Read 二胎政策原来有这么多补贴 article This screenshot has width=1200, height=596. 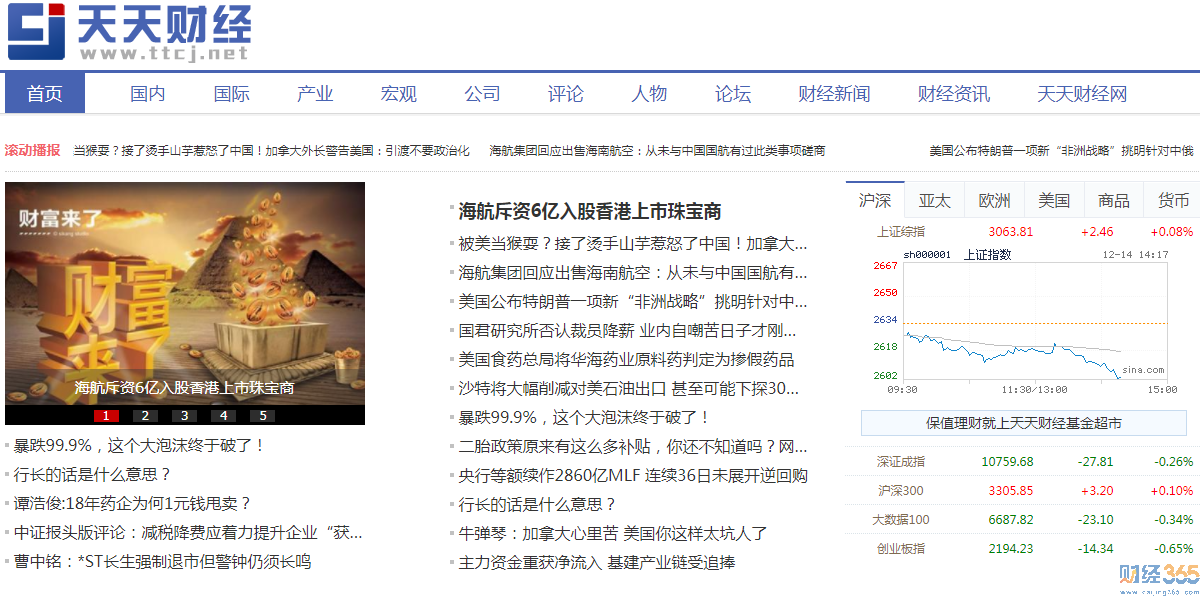[632, 446]
